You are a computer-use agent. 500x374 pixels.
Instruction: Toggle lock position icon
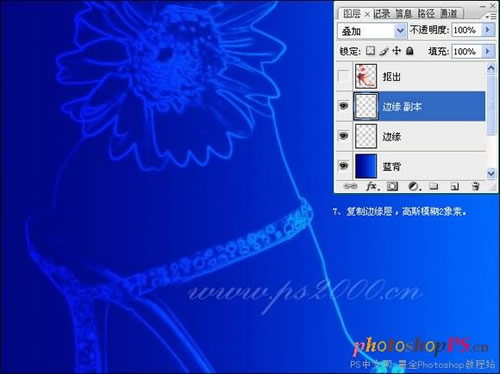click(396, 51)
